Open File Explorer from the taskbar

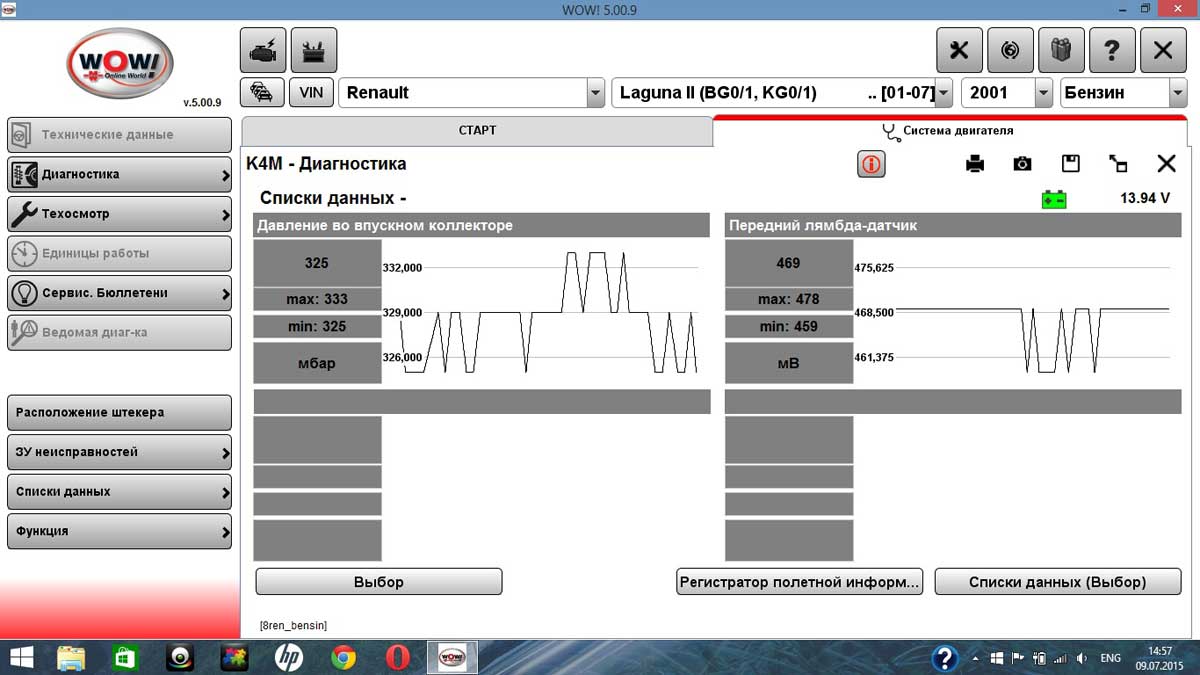71,658
